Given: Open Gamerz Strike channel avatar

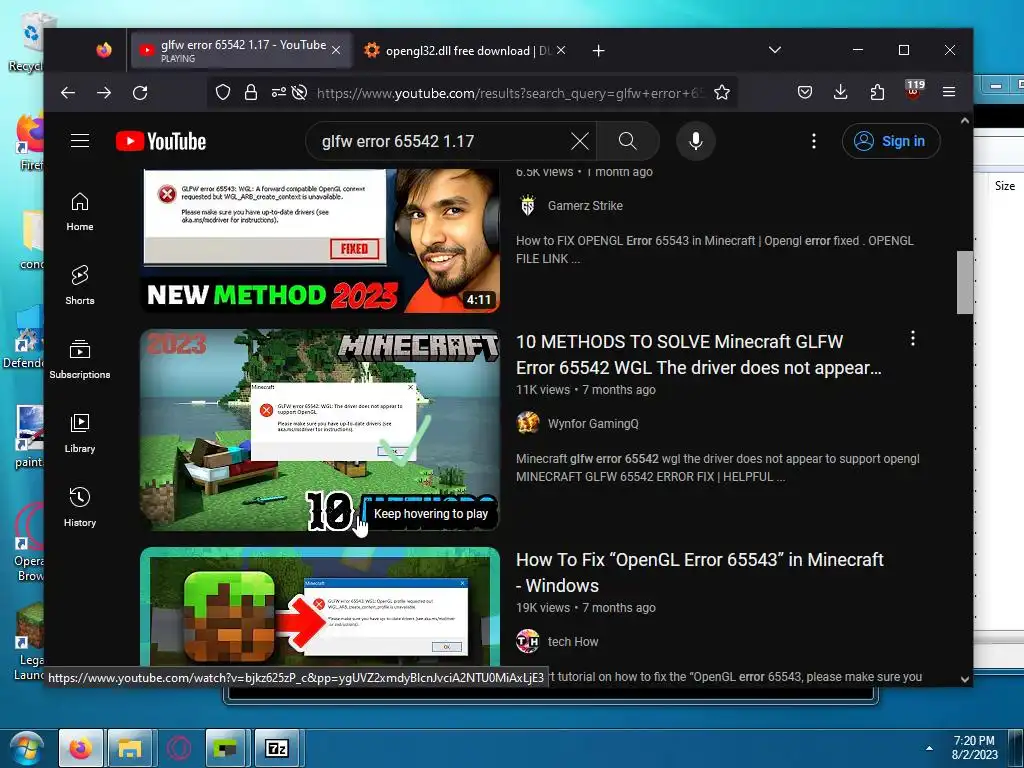Looking at the screenshot, I should click(528, 206).
